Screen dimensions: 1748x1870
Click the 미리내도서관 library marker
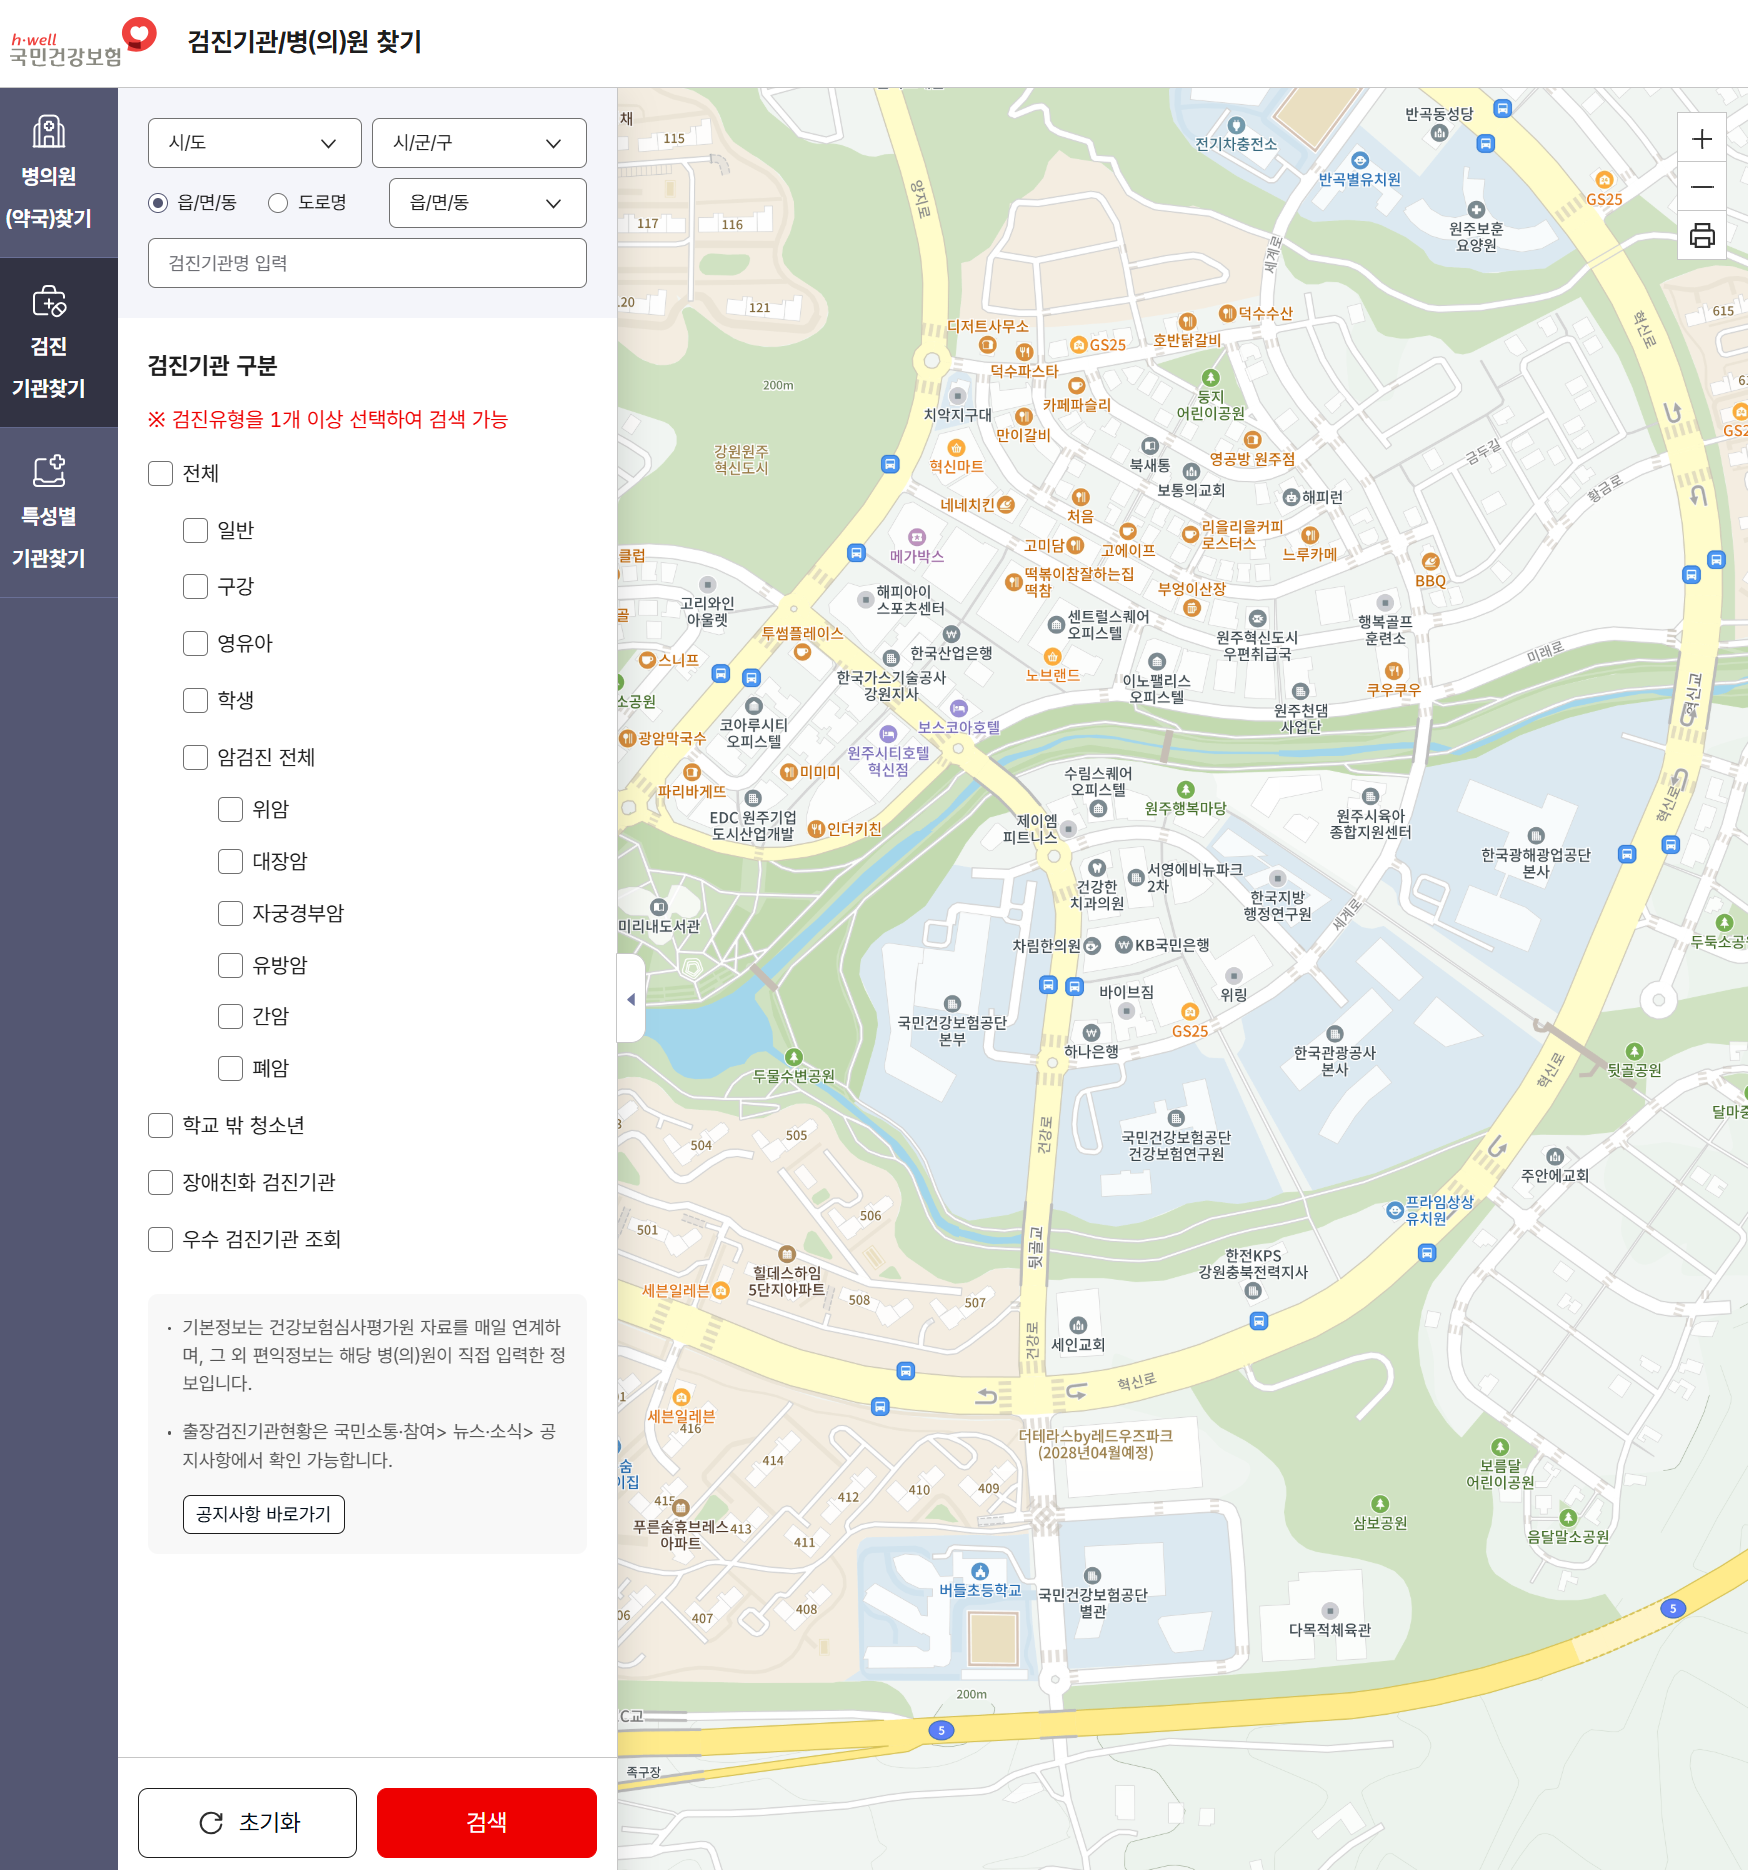click(659, 907)
